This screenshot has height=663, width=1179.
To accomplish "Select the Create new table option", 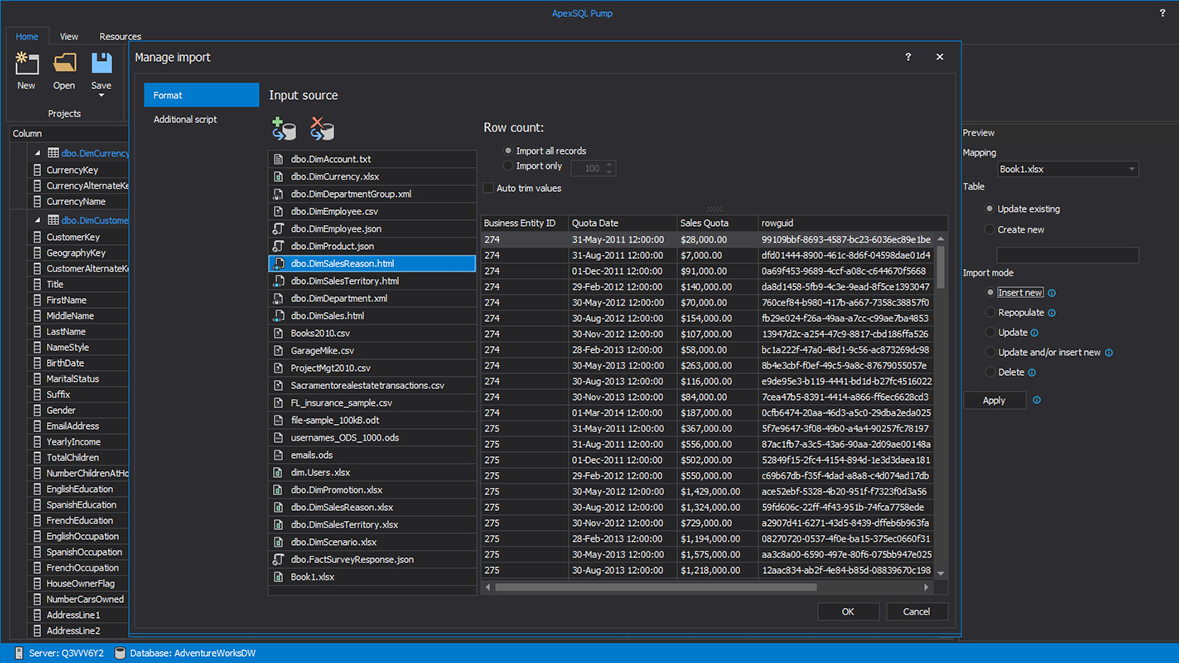I will coord(989,229).
